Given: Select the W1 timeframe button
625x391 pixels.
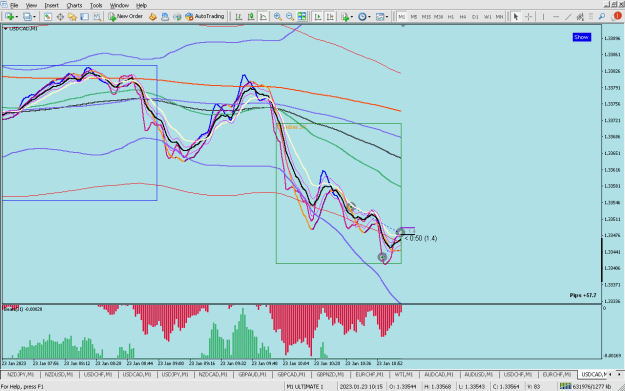Looking at the screenshot, I should 487,17.
